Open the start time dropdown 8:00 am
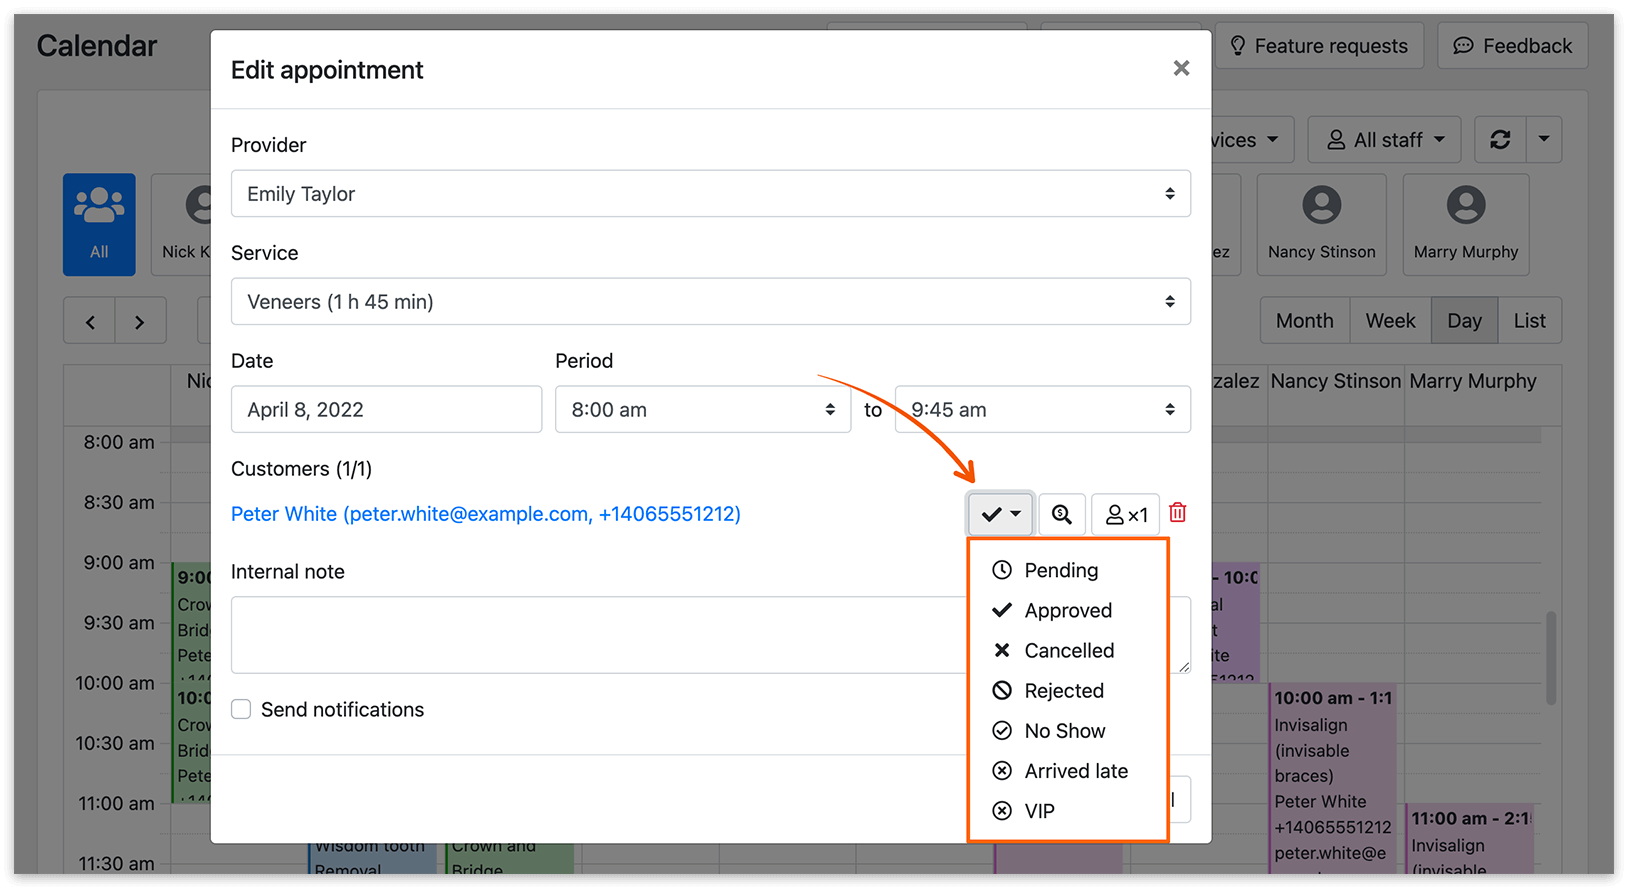The height and width of the screenshot is (888, 1628). coord(702,409)
